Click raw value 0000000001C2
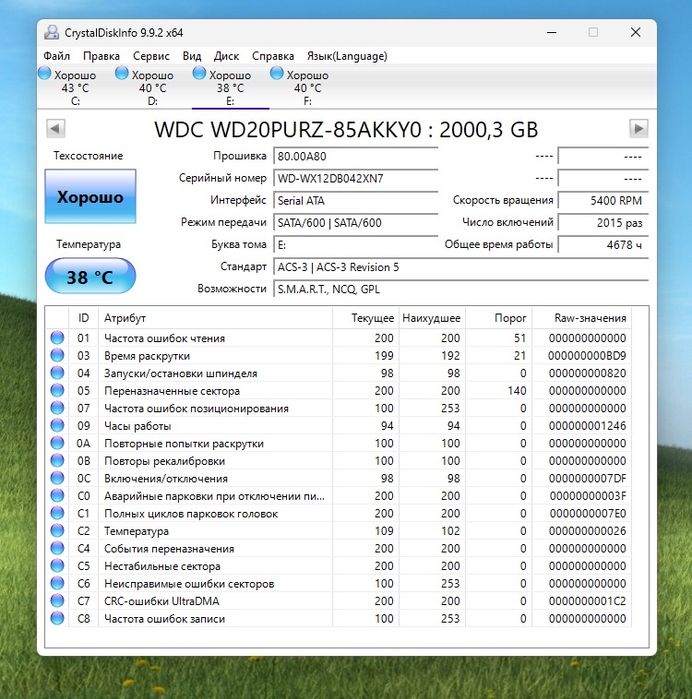The height and width of the screenshot is (699, 692). pos(587,601)
